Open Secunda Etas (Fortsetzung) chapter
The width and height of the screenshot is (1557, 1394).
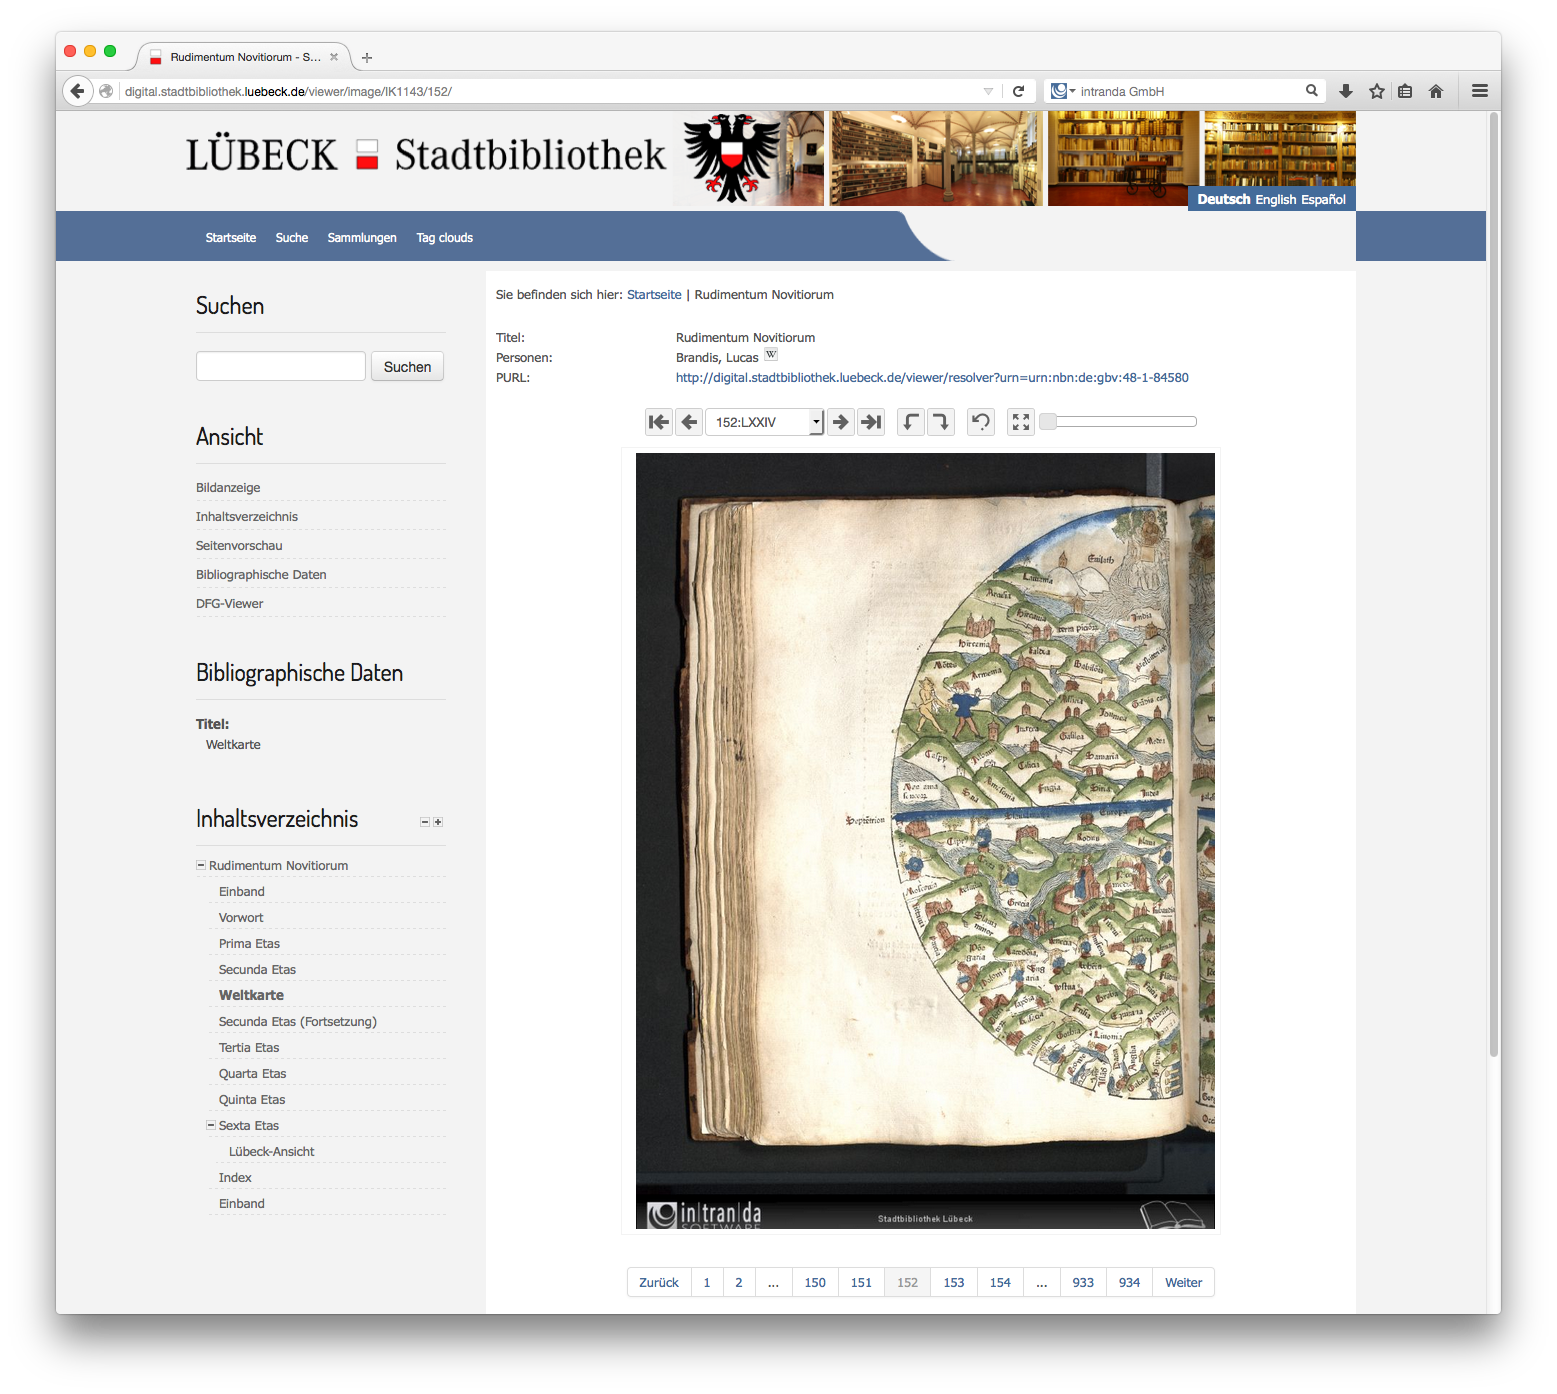point(298,1022)
